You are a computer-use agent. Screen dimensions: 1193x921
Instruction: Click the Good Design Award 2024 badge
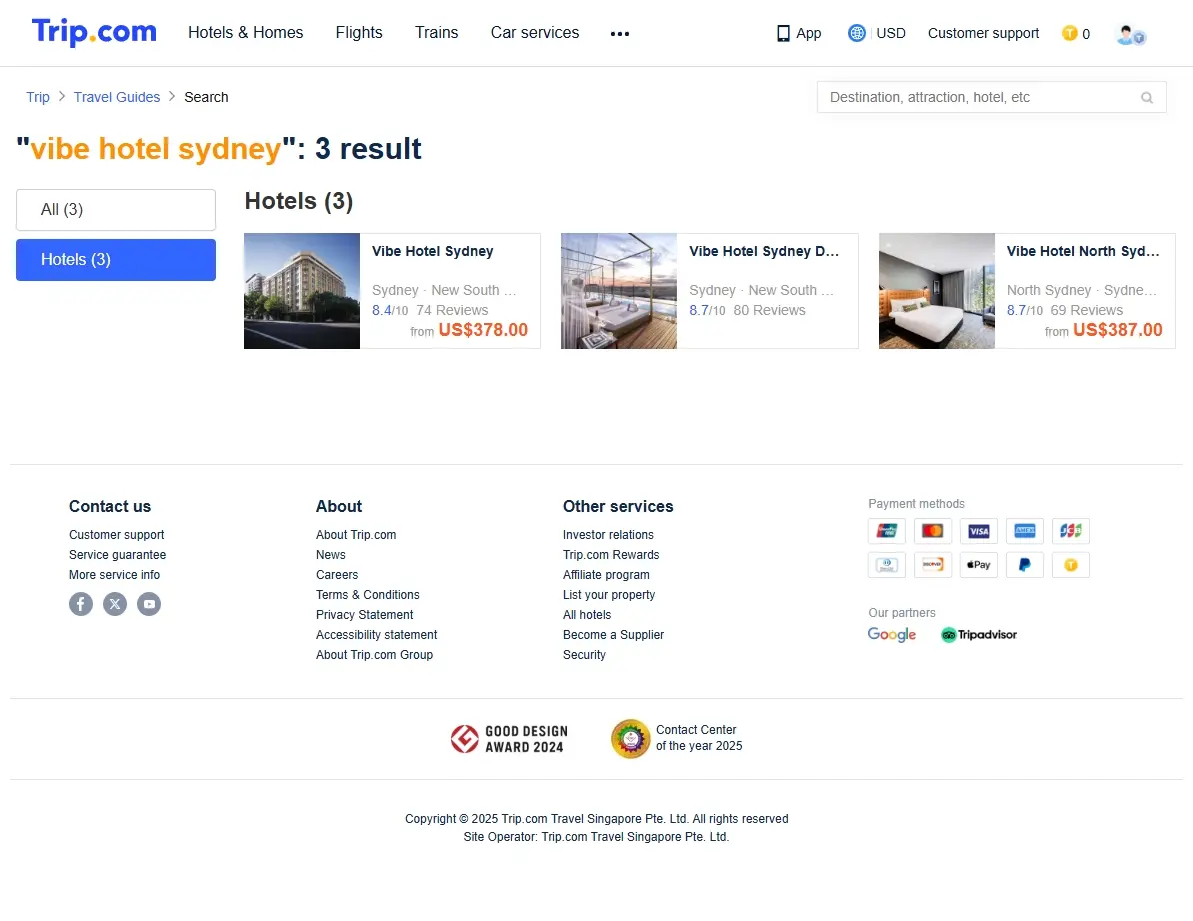click(x=509, y=738)
